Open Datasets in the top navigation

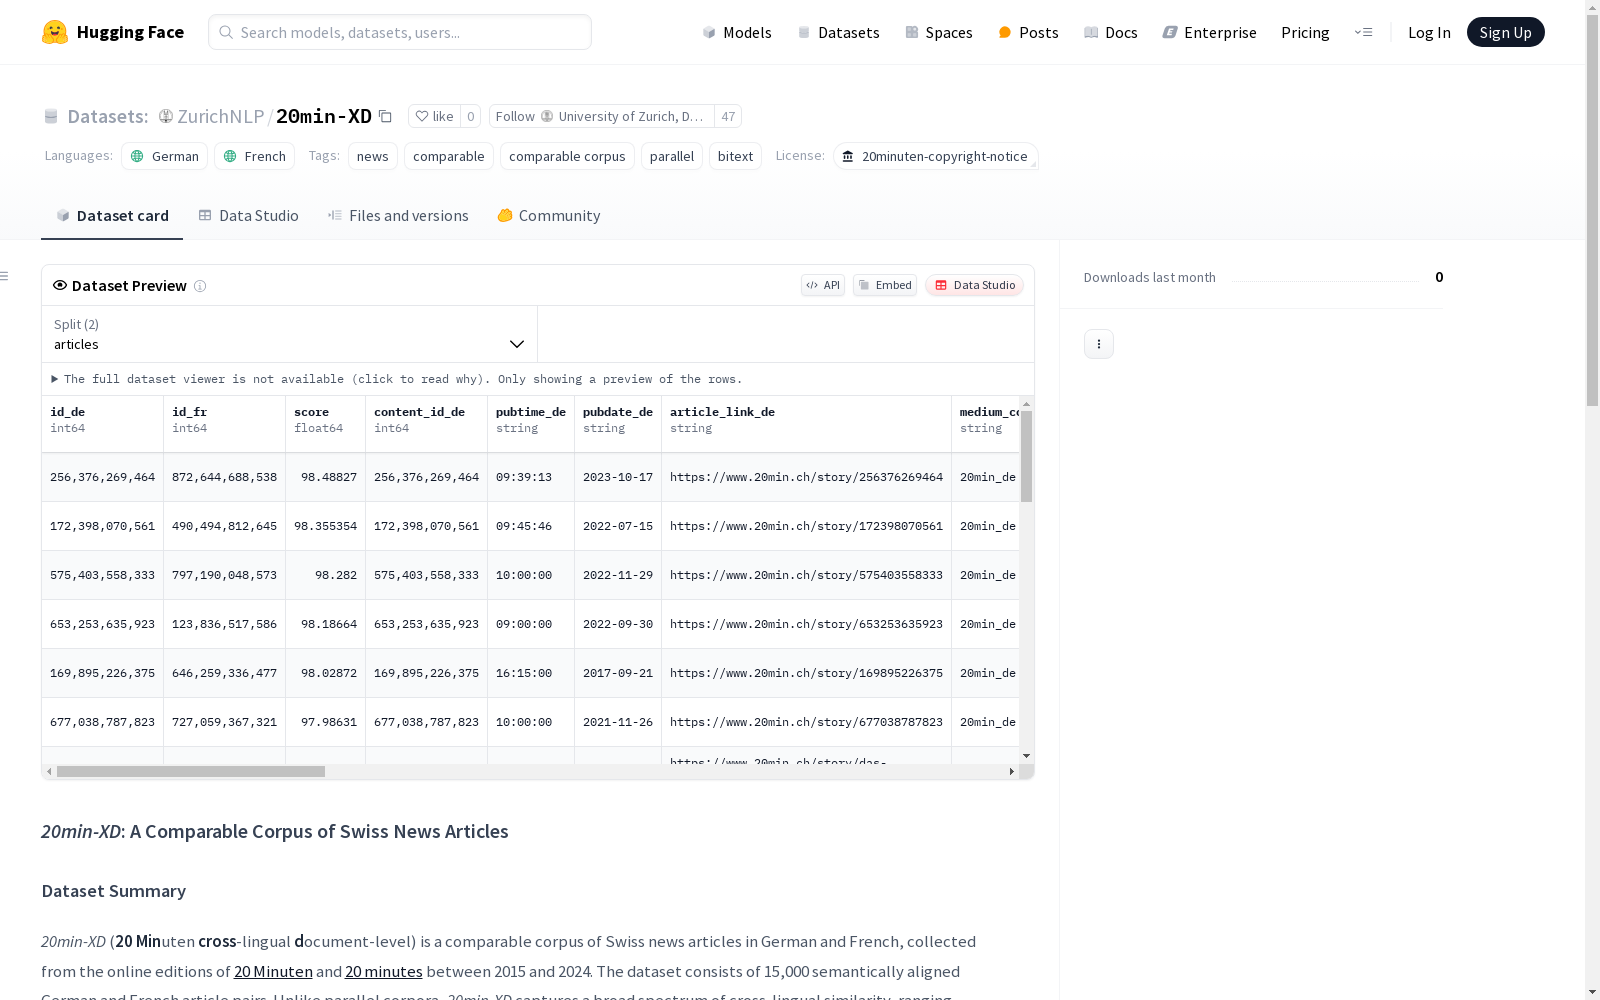click(838, 32)
